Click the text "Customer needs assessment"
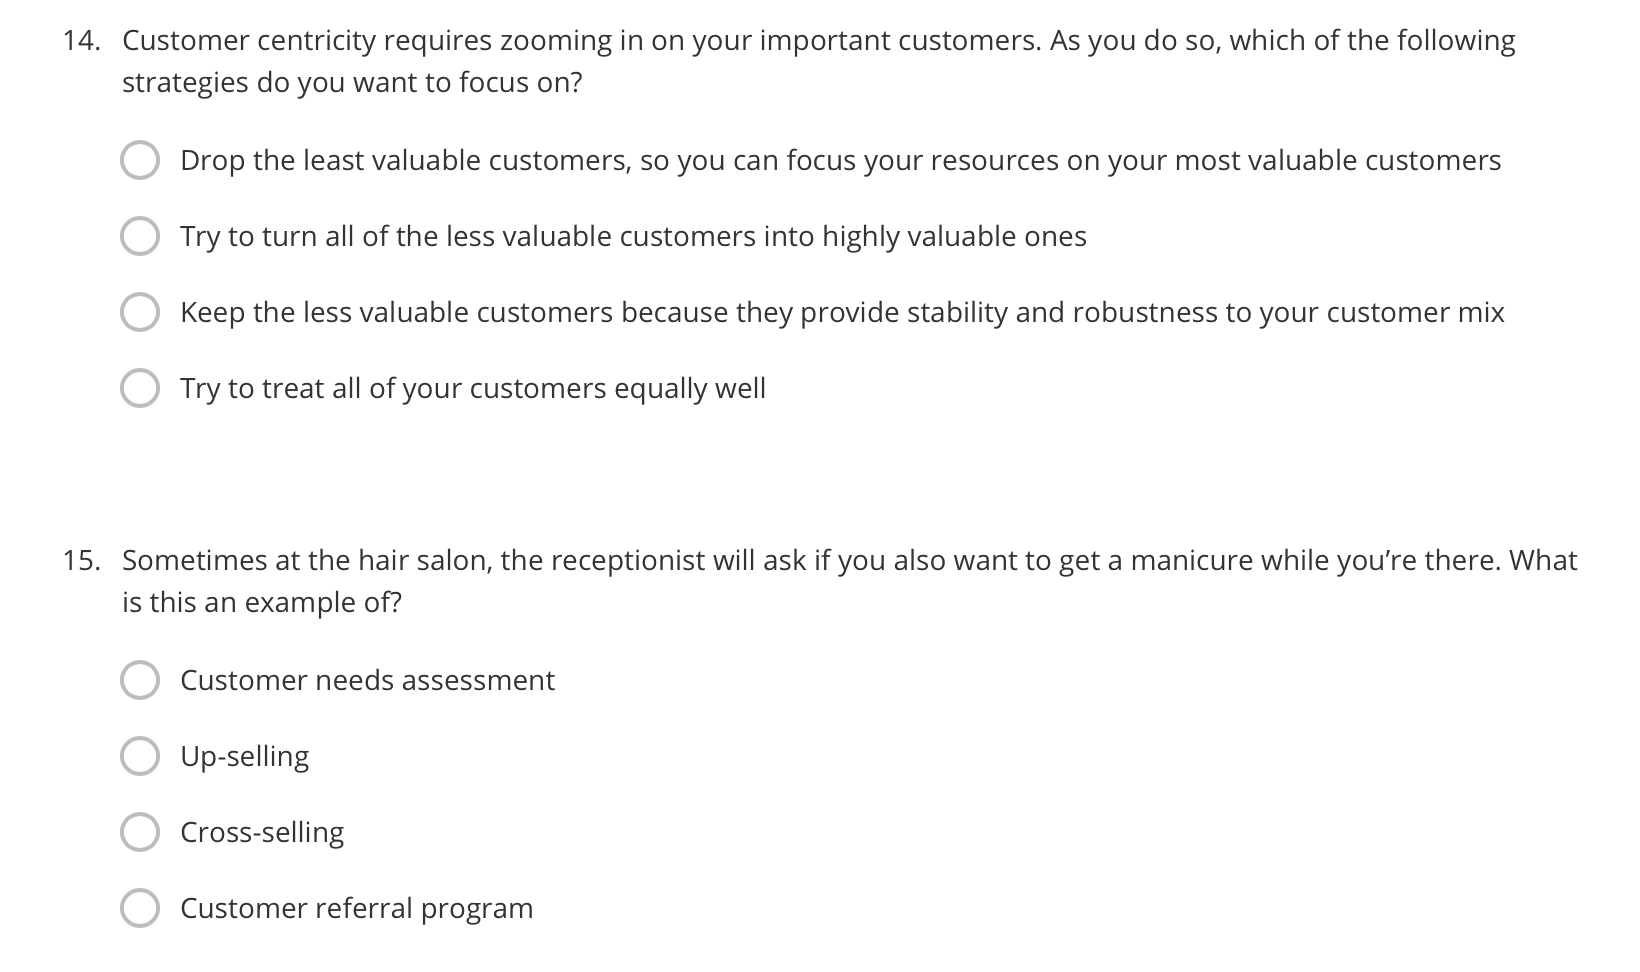The height and width of the screenshot is (972, 1640). point(367,680)
